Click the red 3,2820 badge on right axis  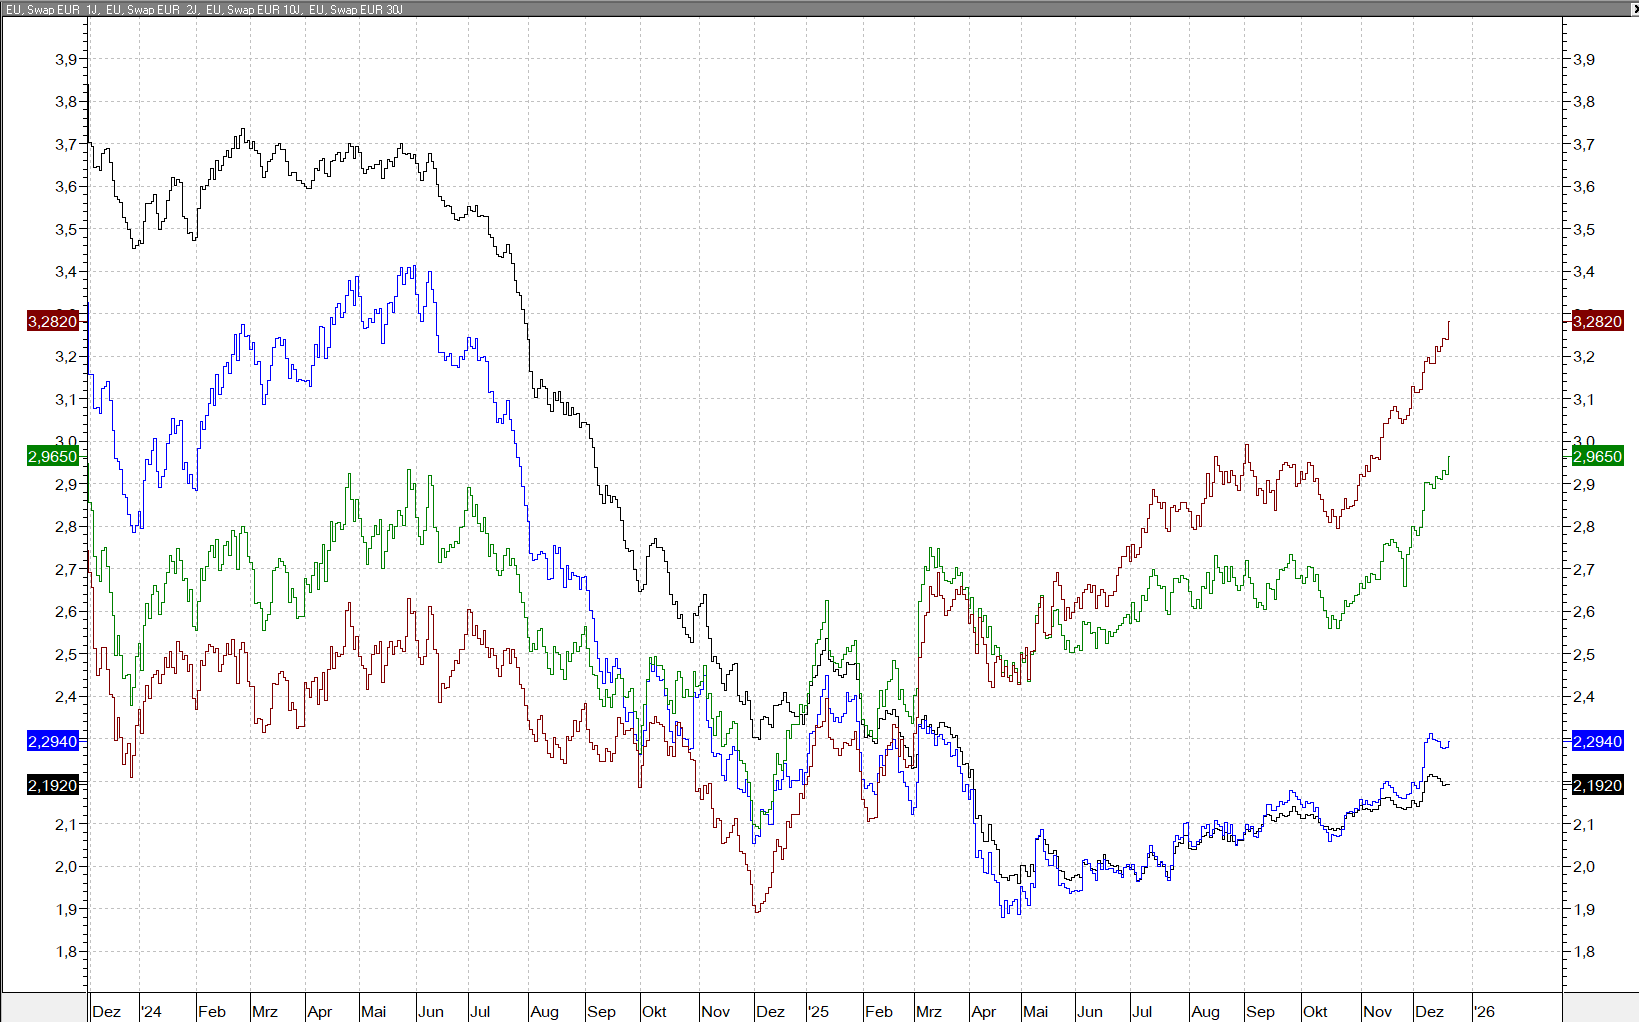click(1597, 321)
